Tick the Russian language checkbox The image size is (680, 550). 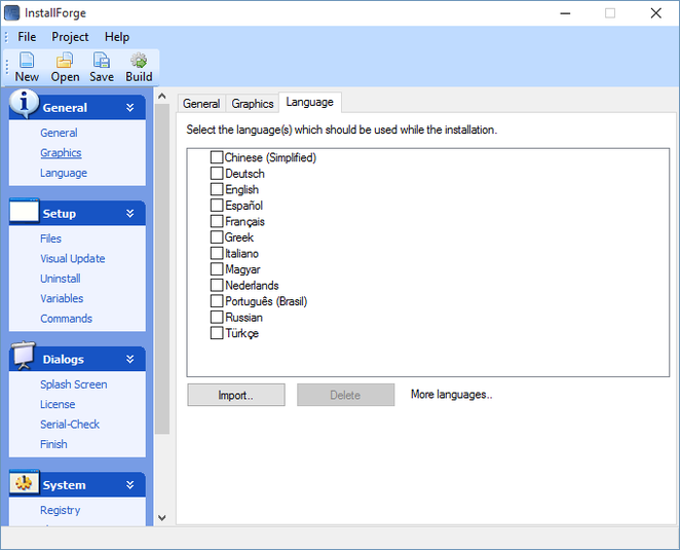[x=217, y=317]
